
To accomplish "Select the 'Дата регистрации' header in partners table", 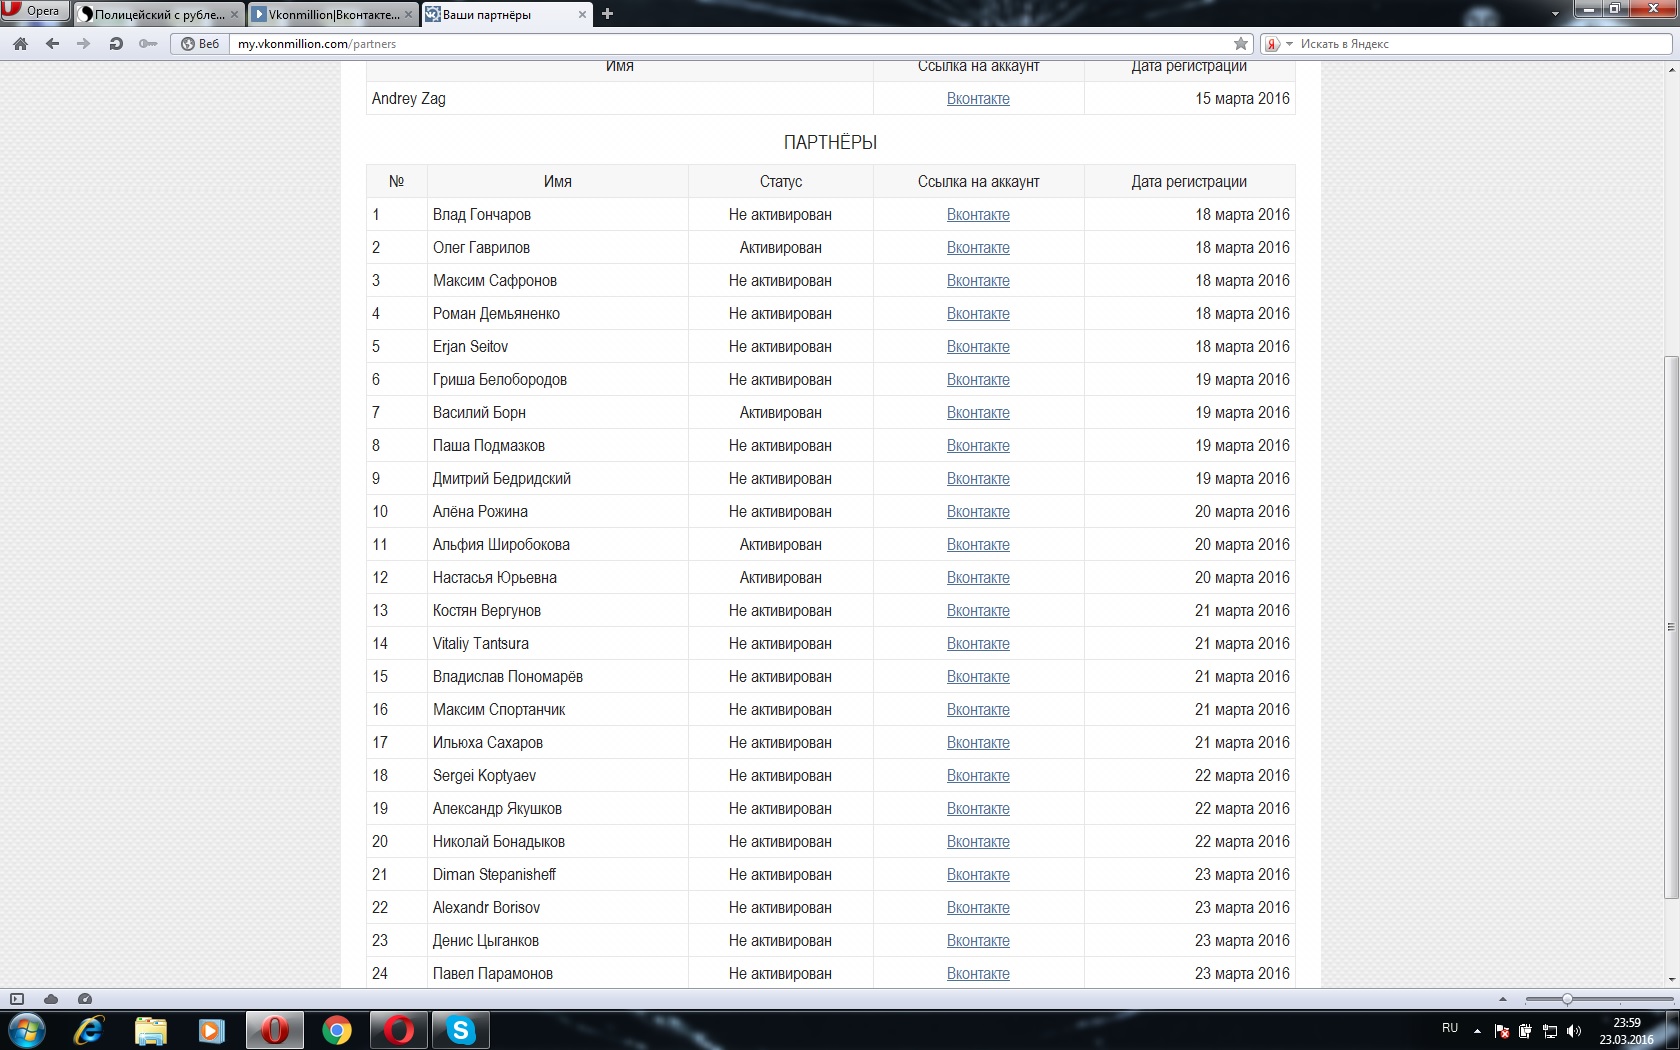I will point(1189,182).
